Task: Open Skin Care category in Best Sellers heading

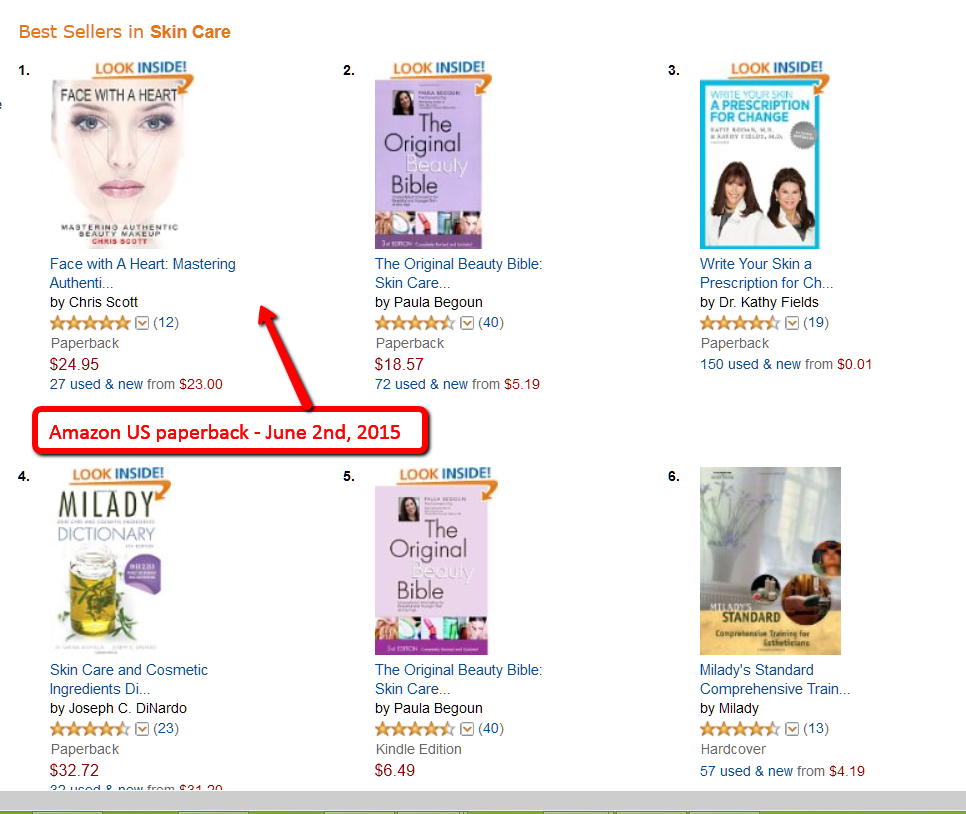Action: (x=190, y=32)
